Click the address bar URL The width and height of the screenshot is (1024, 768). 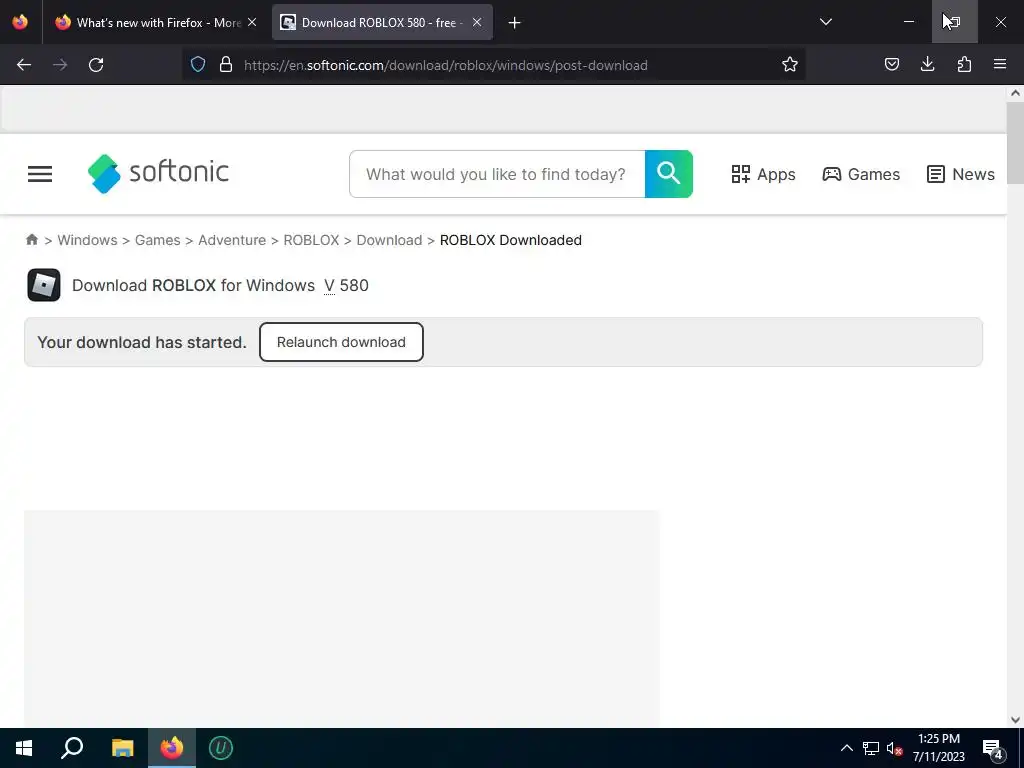point(445,65)
